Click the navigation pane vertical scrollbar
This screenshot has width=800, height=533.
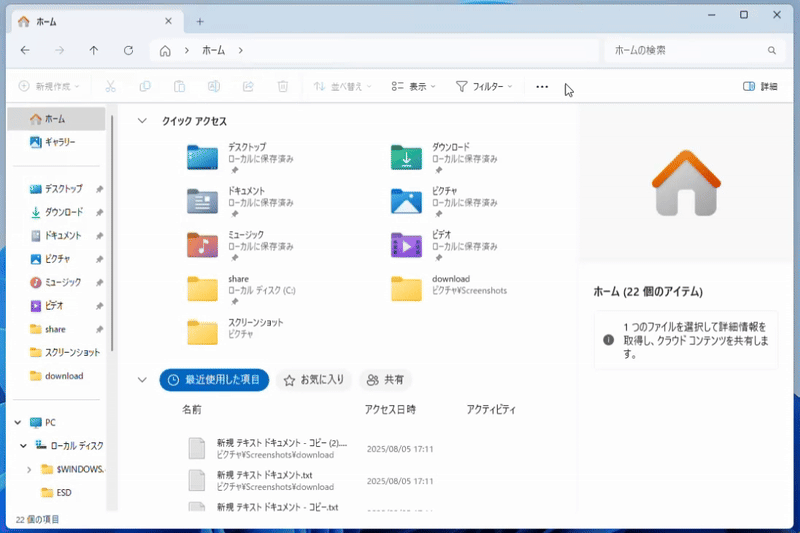[112, 234]
